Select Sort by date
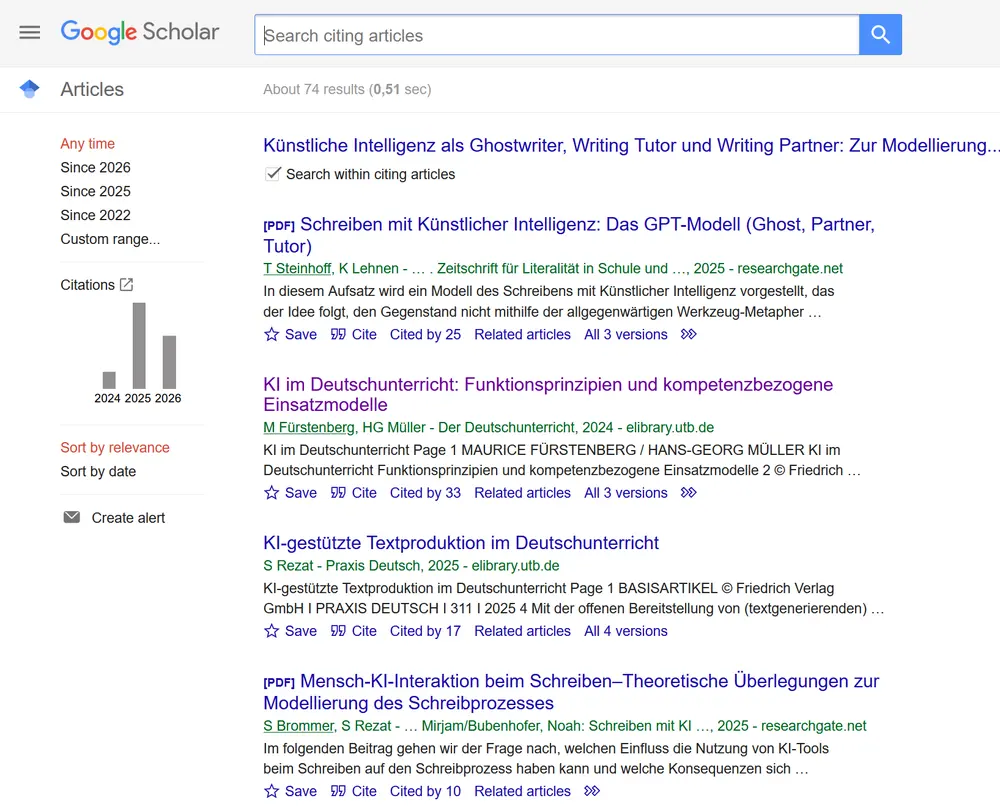1000x809 pixels. point(98,472)
